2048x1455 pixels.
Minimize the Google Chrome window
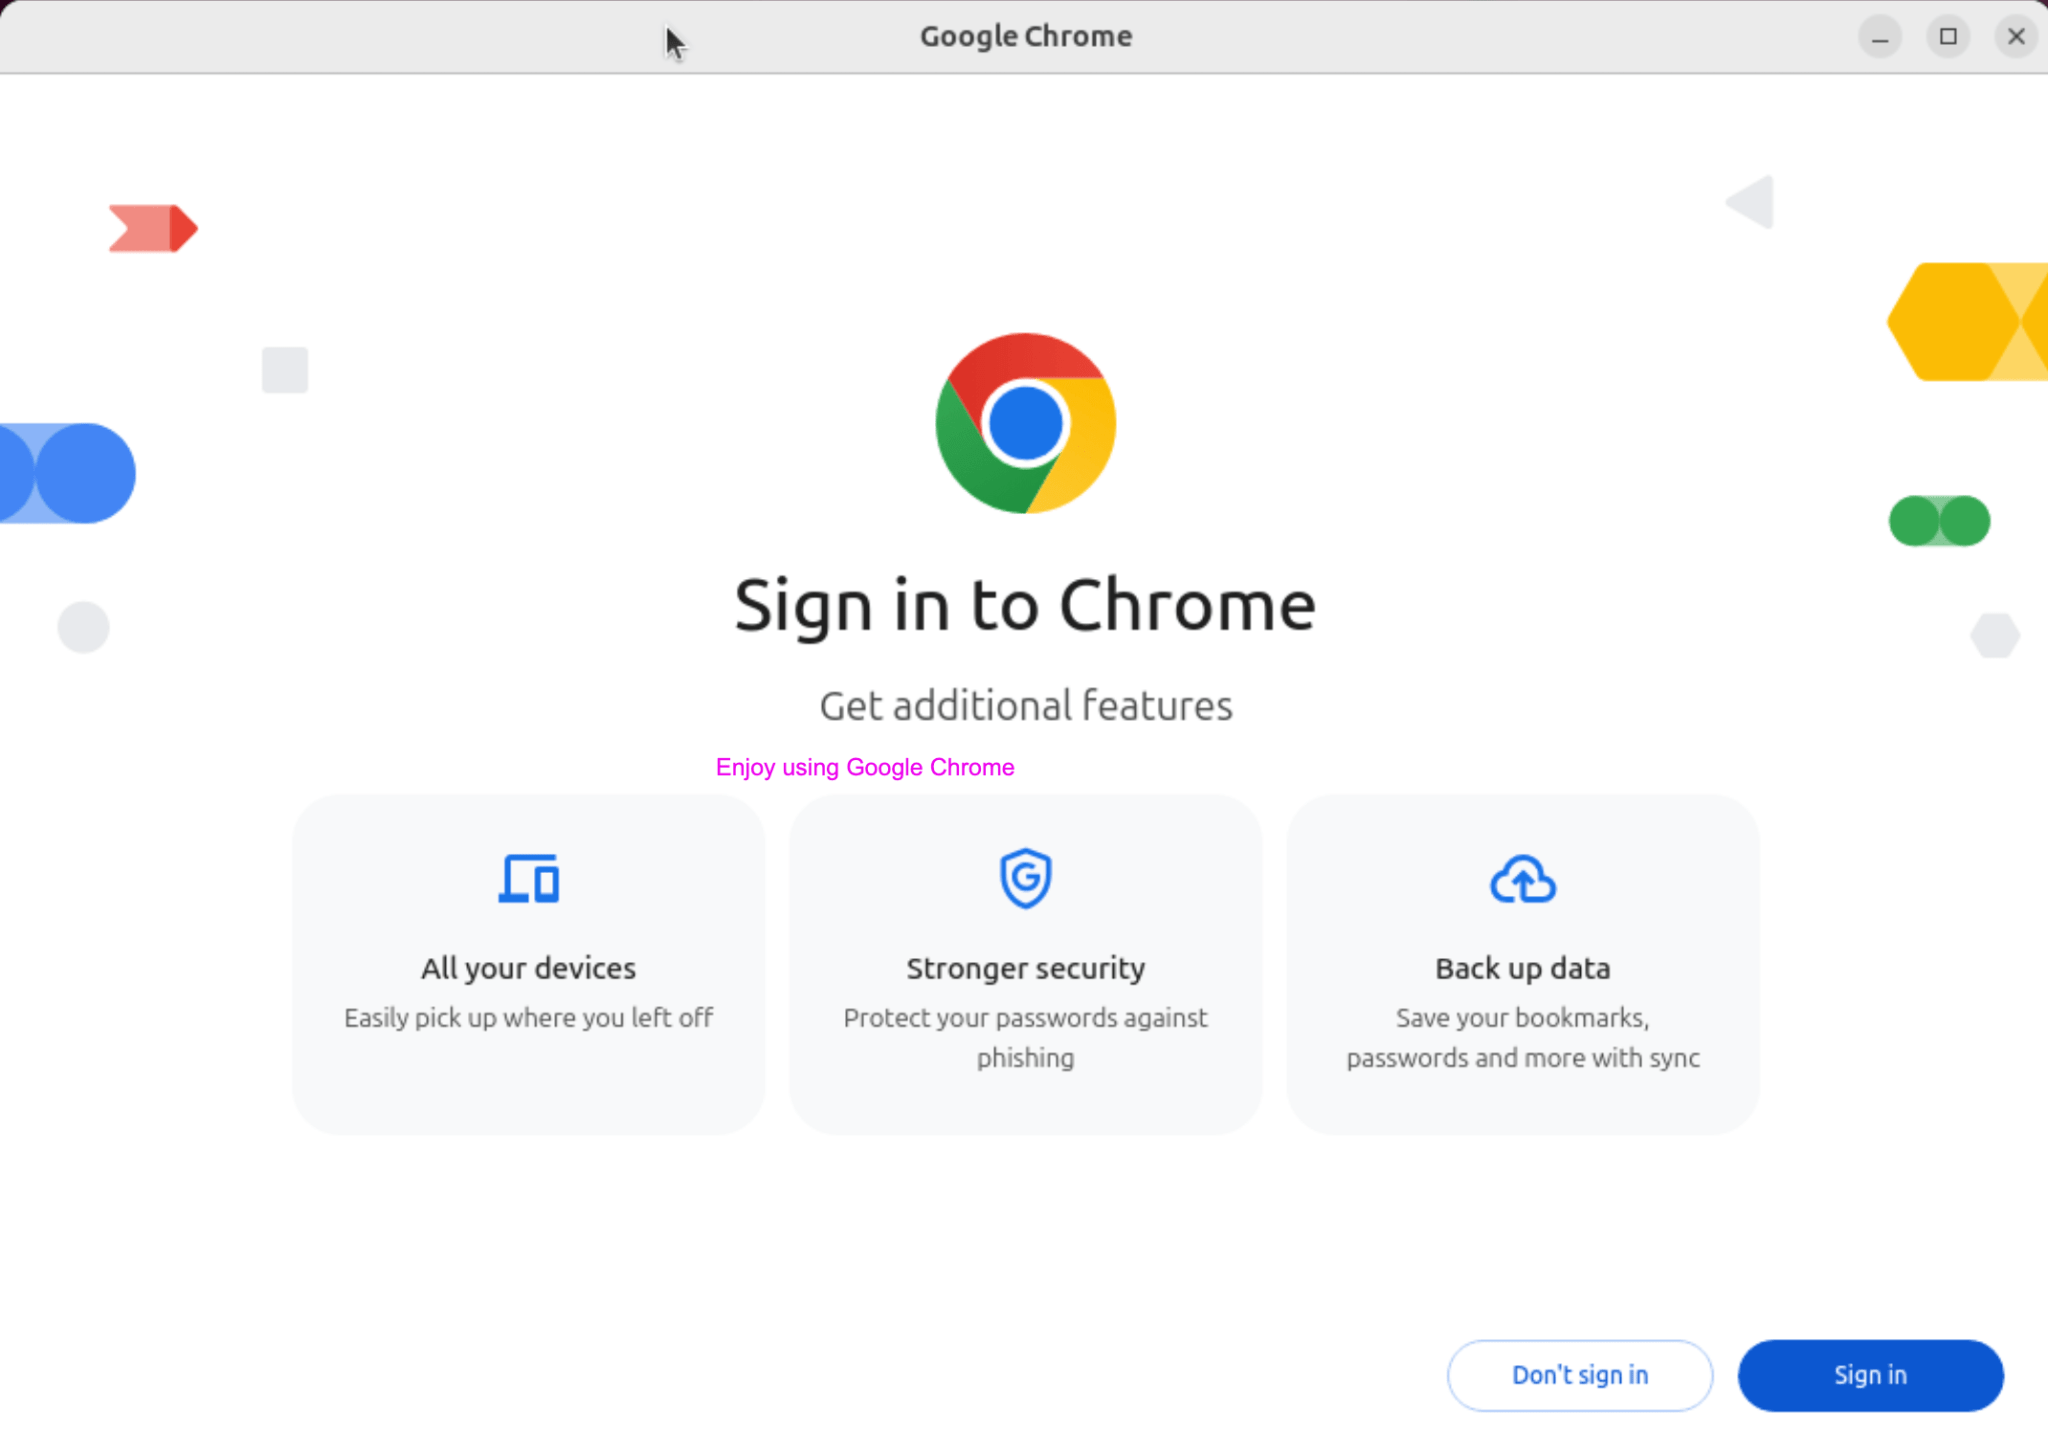(x=1879, y=37)
